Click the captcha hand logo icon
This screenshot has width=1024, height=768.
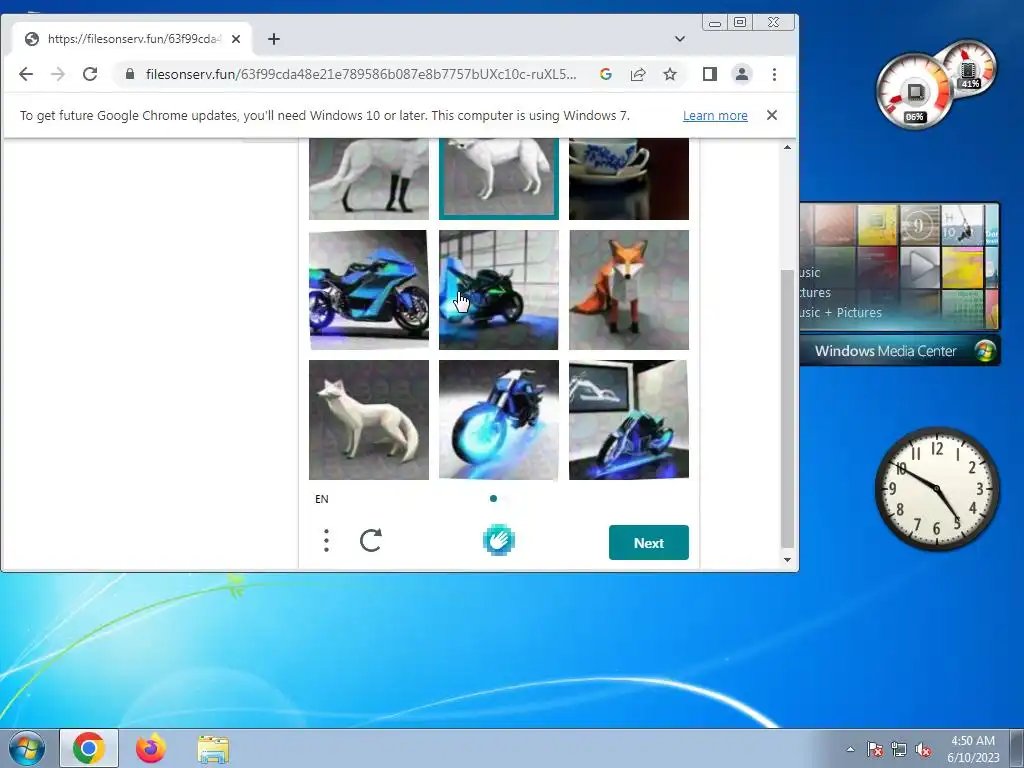click(x=499, y=541)
